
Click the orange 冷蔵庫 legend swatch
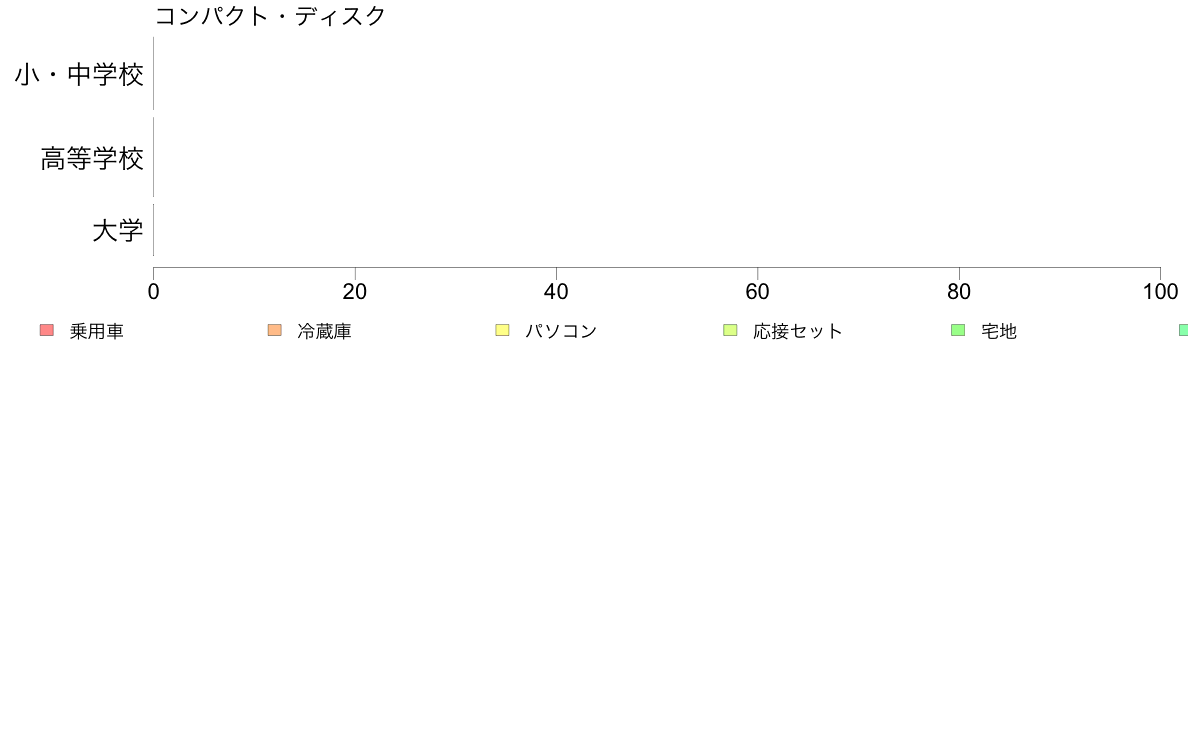(x=274, y=330)
